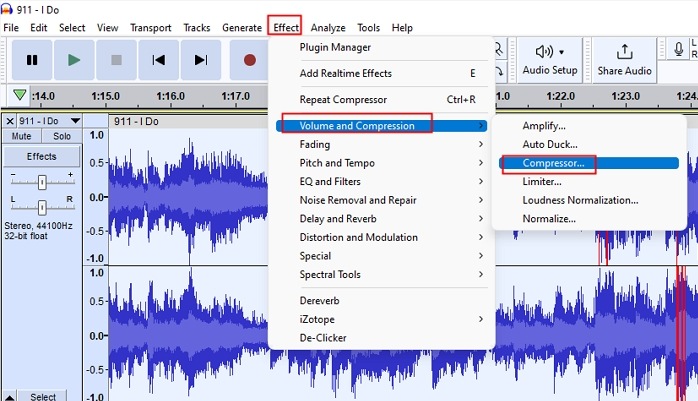
Task: Collapse track with the up arrow button
Action: tap(10, 396)
